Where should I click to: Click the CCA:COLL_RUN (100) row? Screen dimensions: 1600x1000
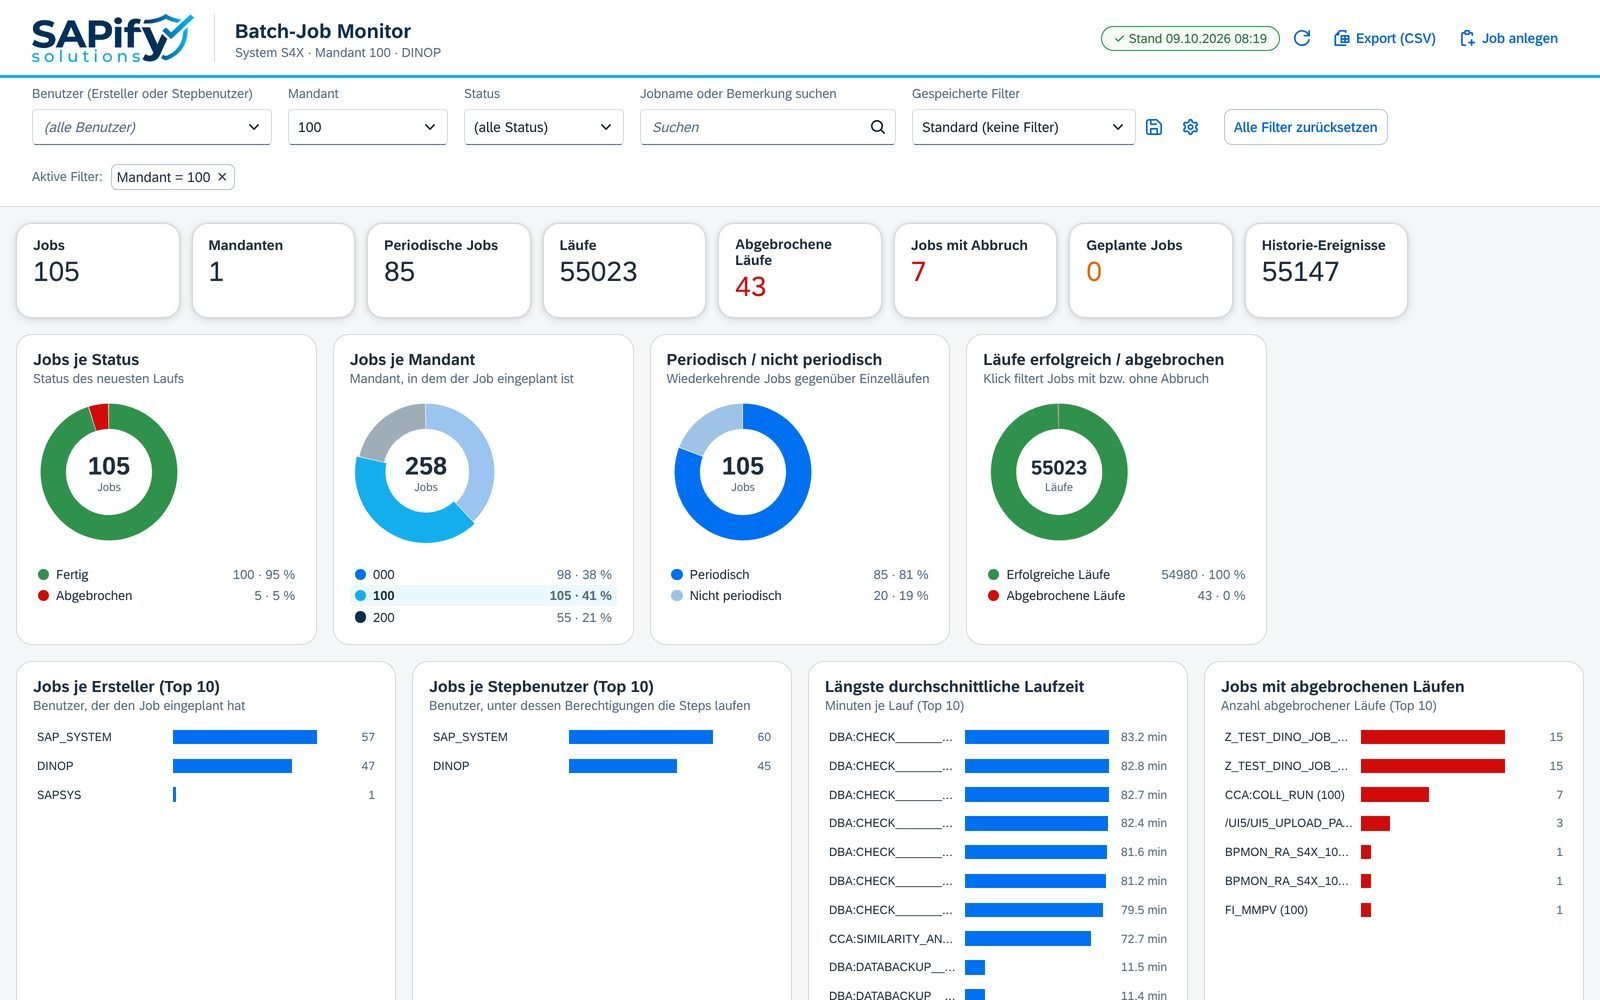1394,795
